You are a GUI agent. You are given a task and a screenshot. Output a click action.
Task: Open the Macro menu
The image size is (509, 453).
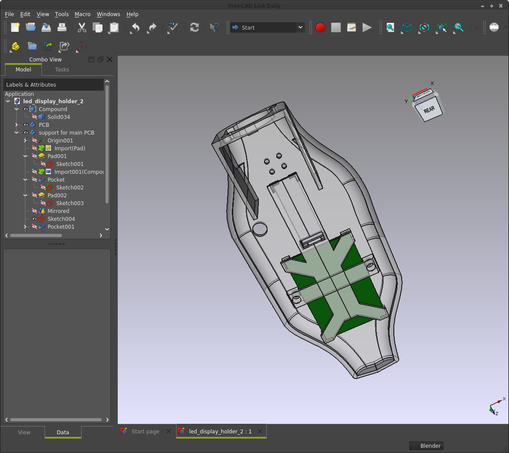click(82, 14)
